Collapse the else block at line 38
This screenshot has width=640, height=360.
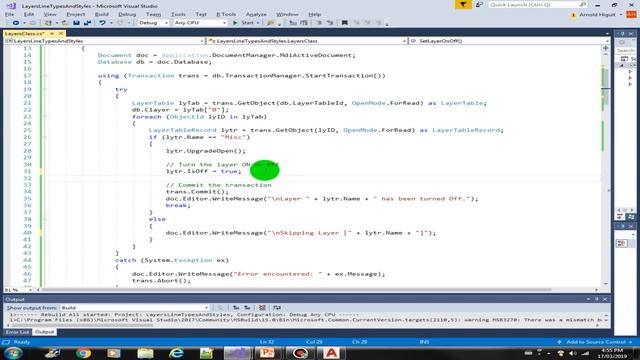click(45, 219)
